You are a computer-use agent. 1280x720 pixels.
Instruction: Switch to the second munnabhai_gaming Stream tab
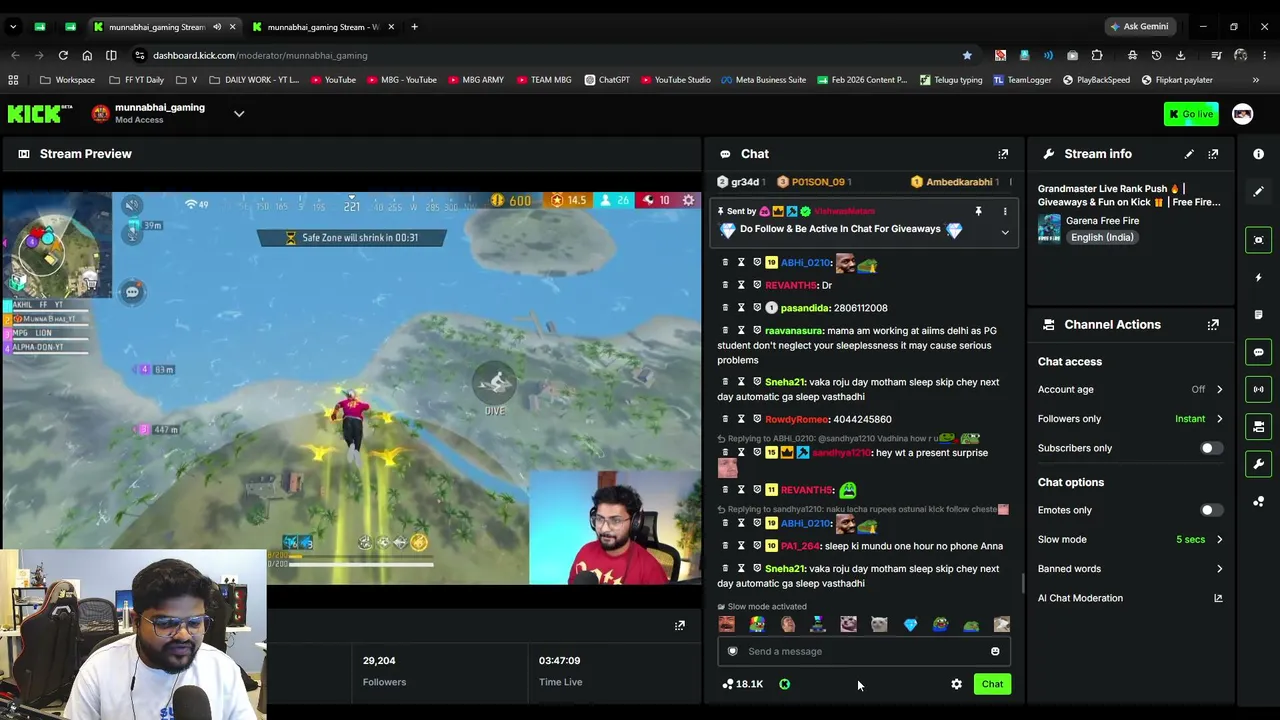[324, 27]
